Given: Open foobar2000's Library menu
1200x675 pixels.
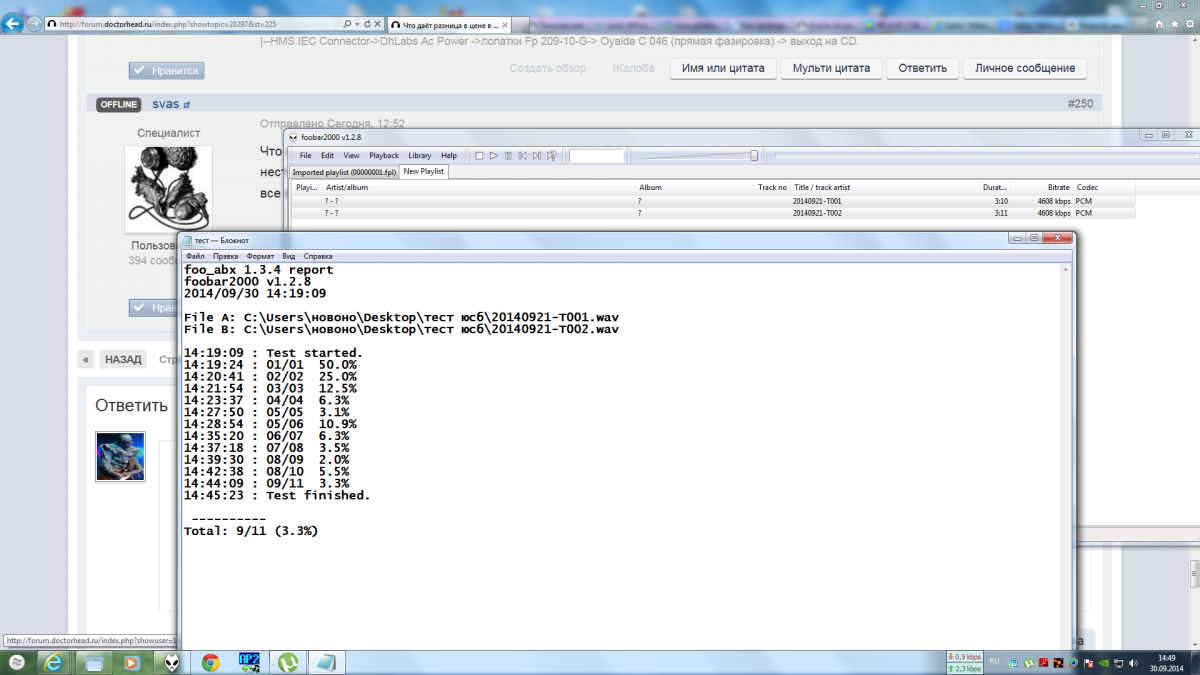Looking at the screenshot, I should point(420,156).
